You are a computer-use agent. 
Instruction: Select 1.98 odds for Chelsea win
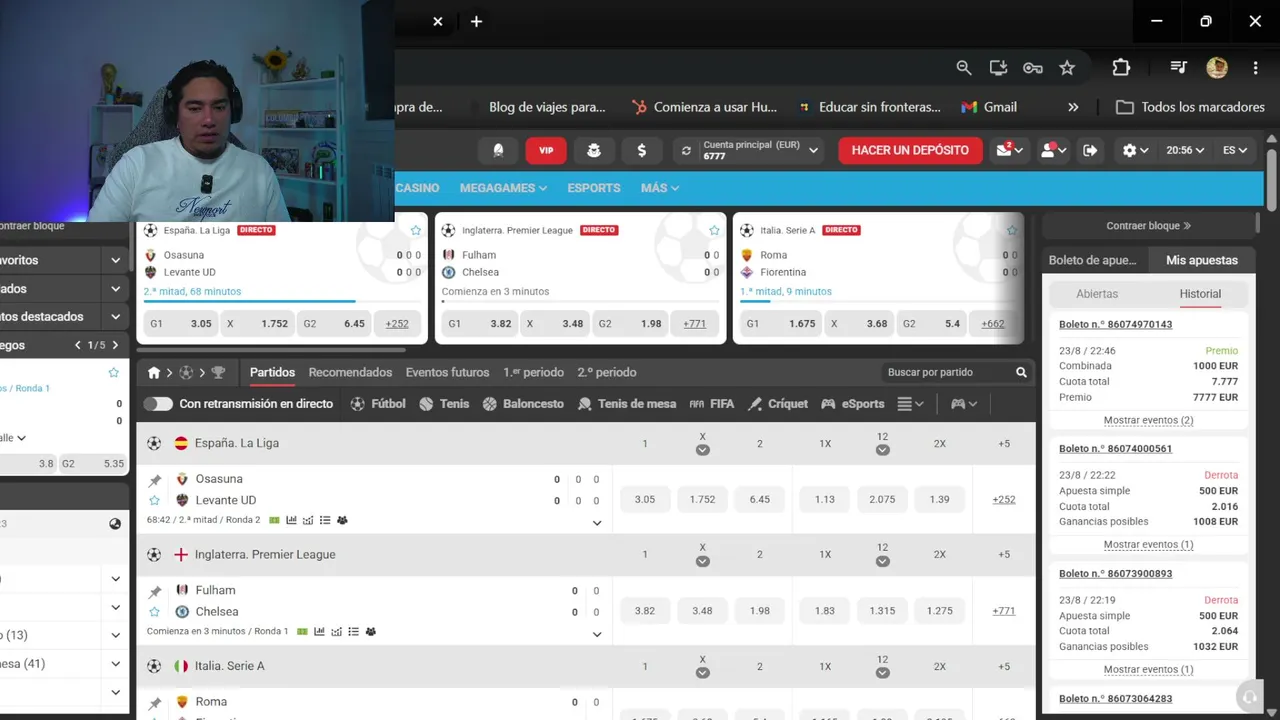point(760,611)
